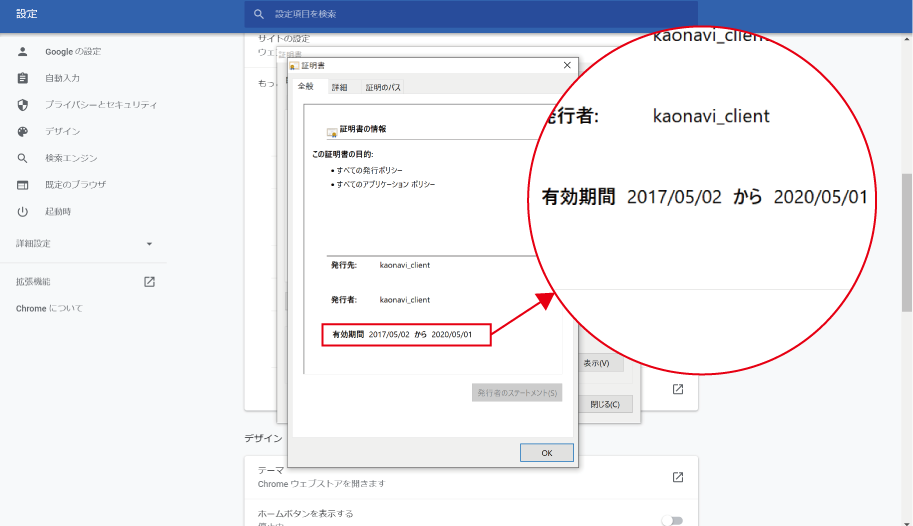This screenshot has height=526, width=913.
Task: Open テーマ Chrome web store external icon
Action: point(678,477)
